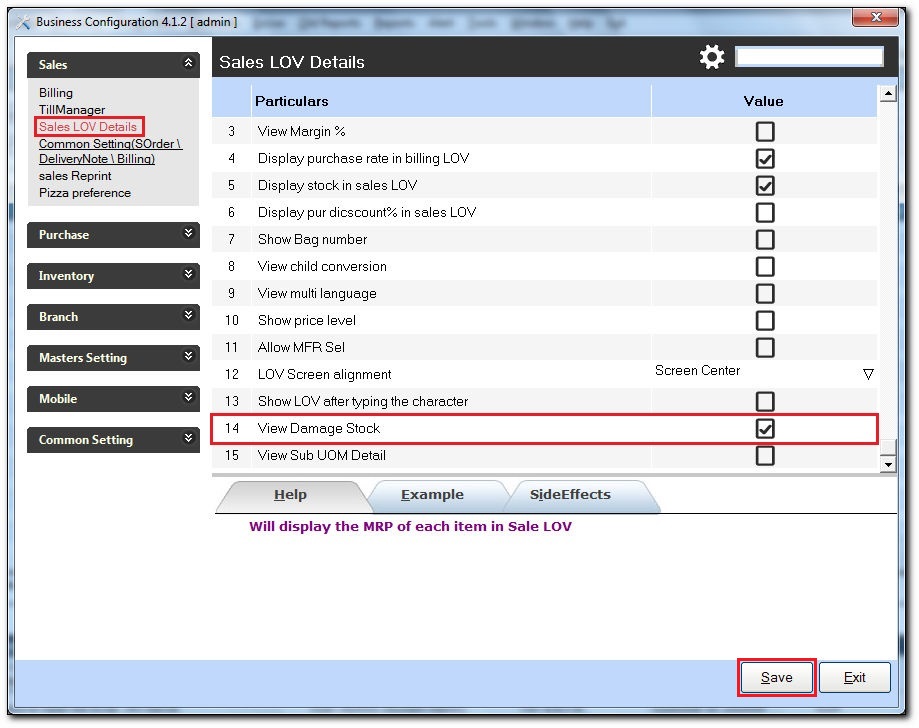Select row 3 View Margin % text

[x=301, y=131]
